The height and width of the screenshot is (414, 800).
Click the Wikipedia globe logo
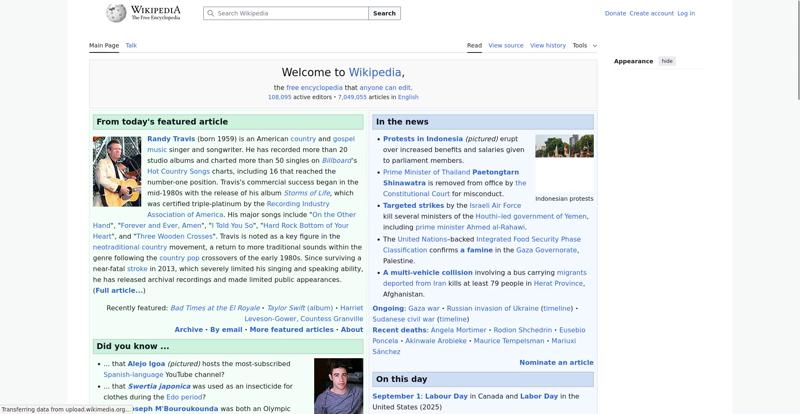[116, 13]
